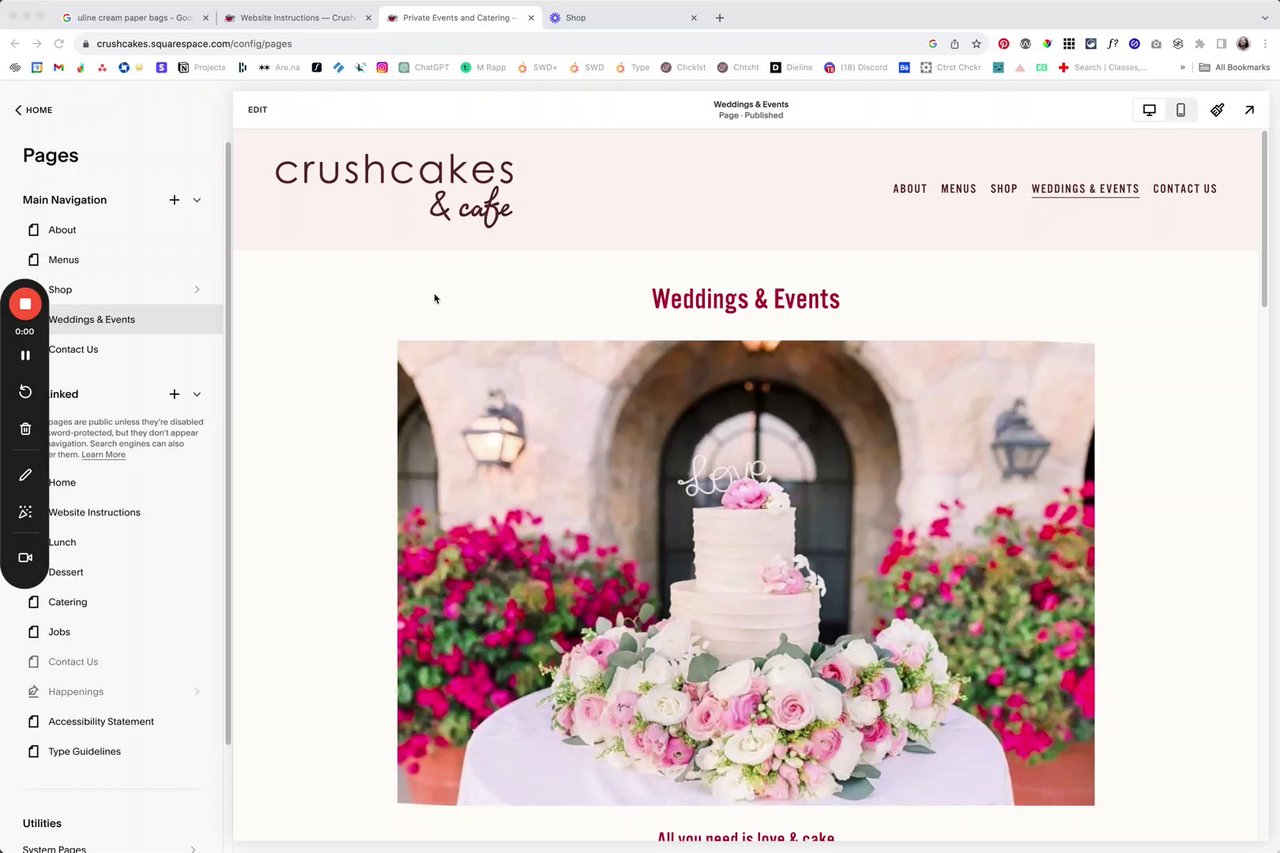Select the recorder's pencil draw tool
1280x853 pixels.
pos(25,475)
